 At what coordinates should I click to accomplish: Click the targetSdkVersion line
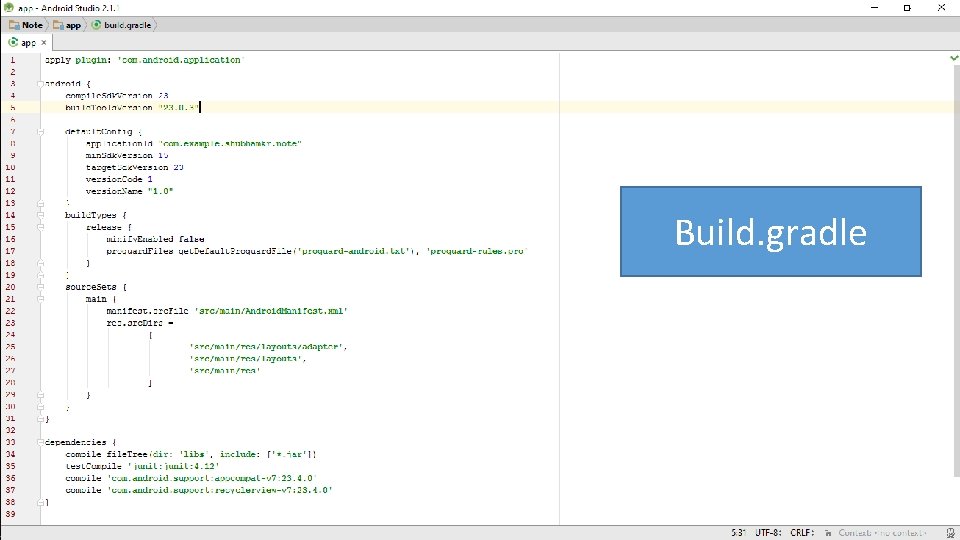tap(135, 167)
